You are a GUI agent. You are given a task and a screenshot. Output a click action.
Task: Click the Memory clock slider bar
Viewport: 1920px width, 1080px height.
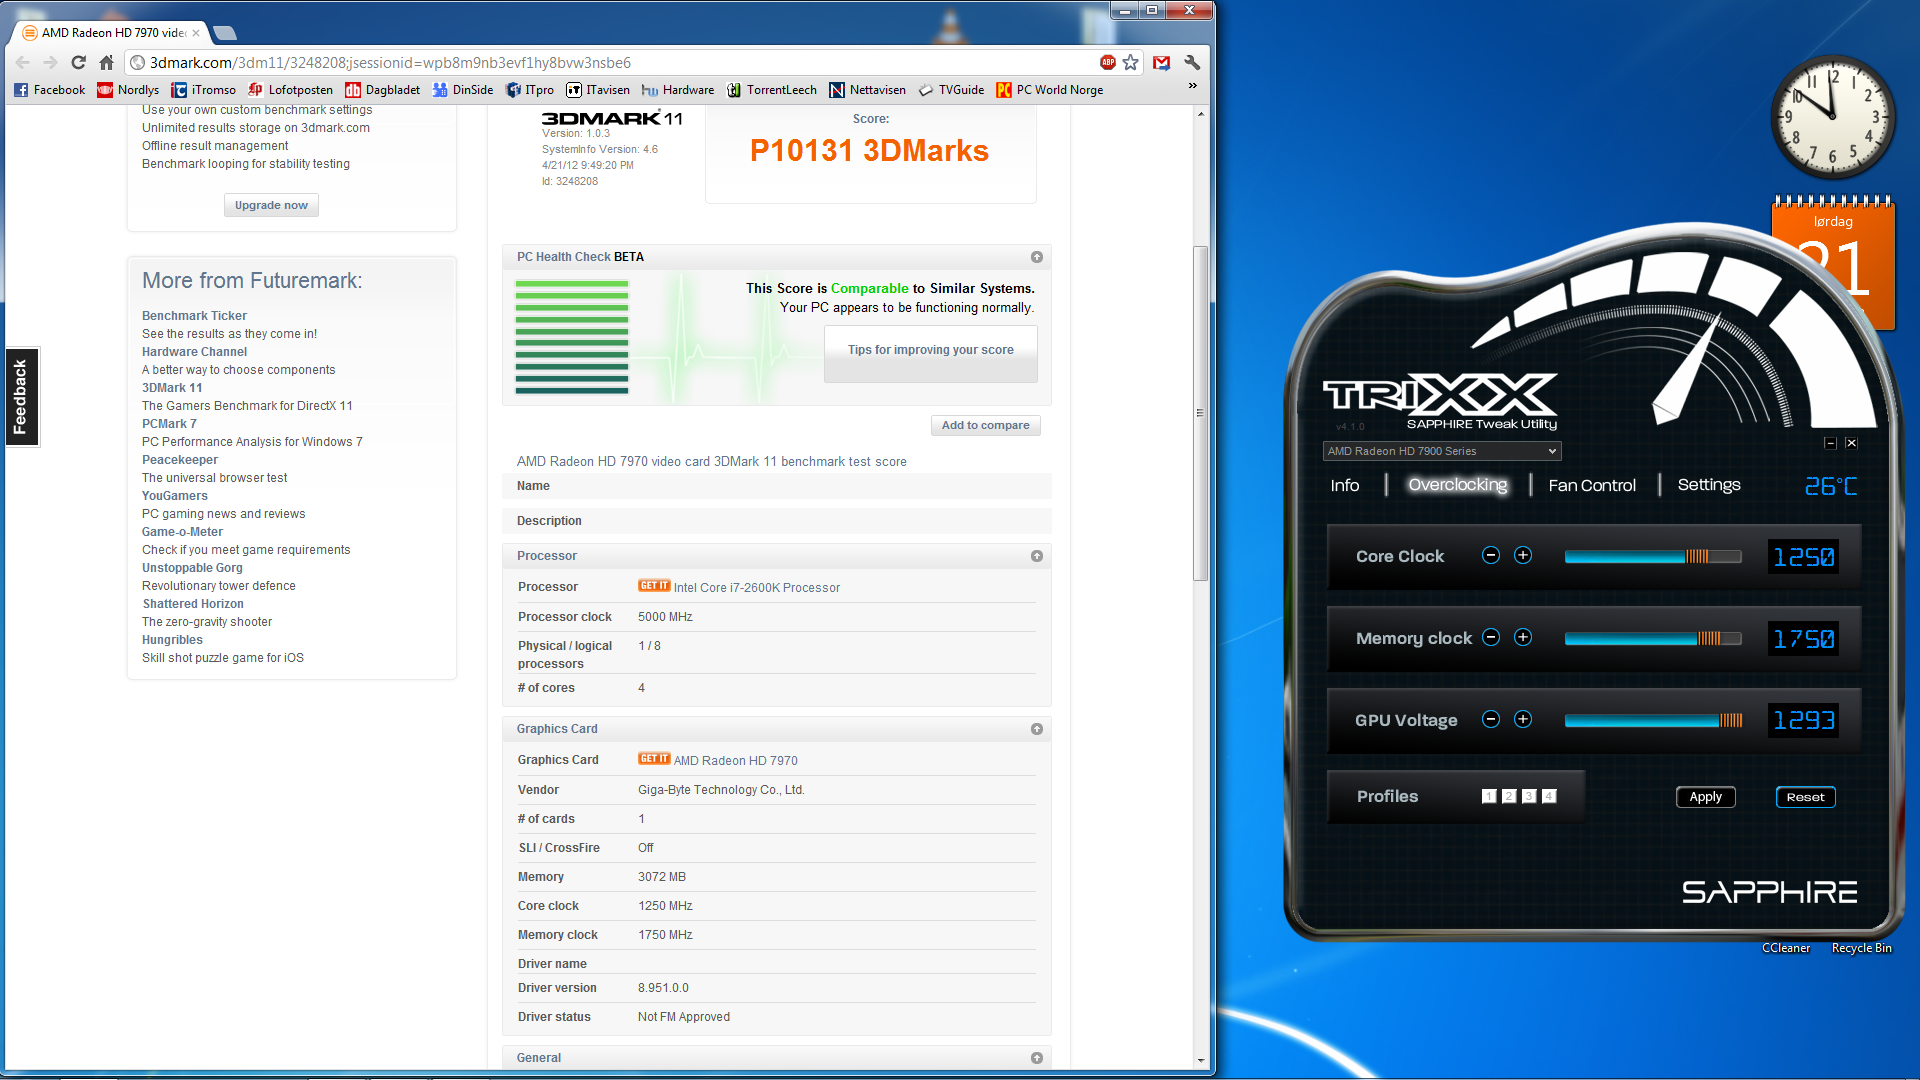click(x=1653, y=639)
